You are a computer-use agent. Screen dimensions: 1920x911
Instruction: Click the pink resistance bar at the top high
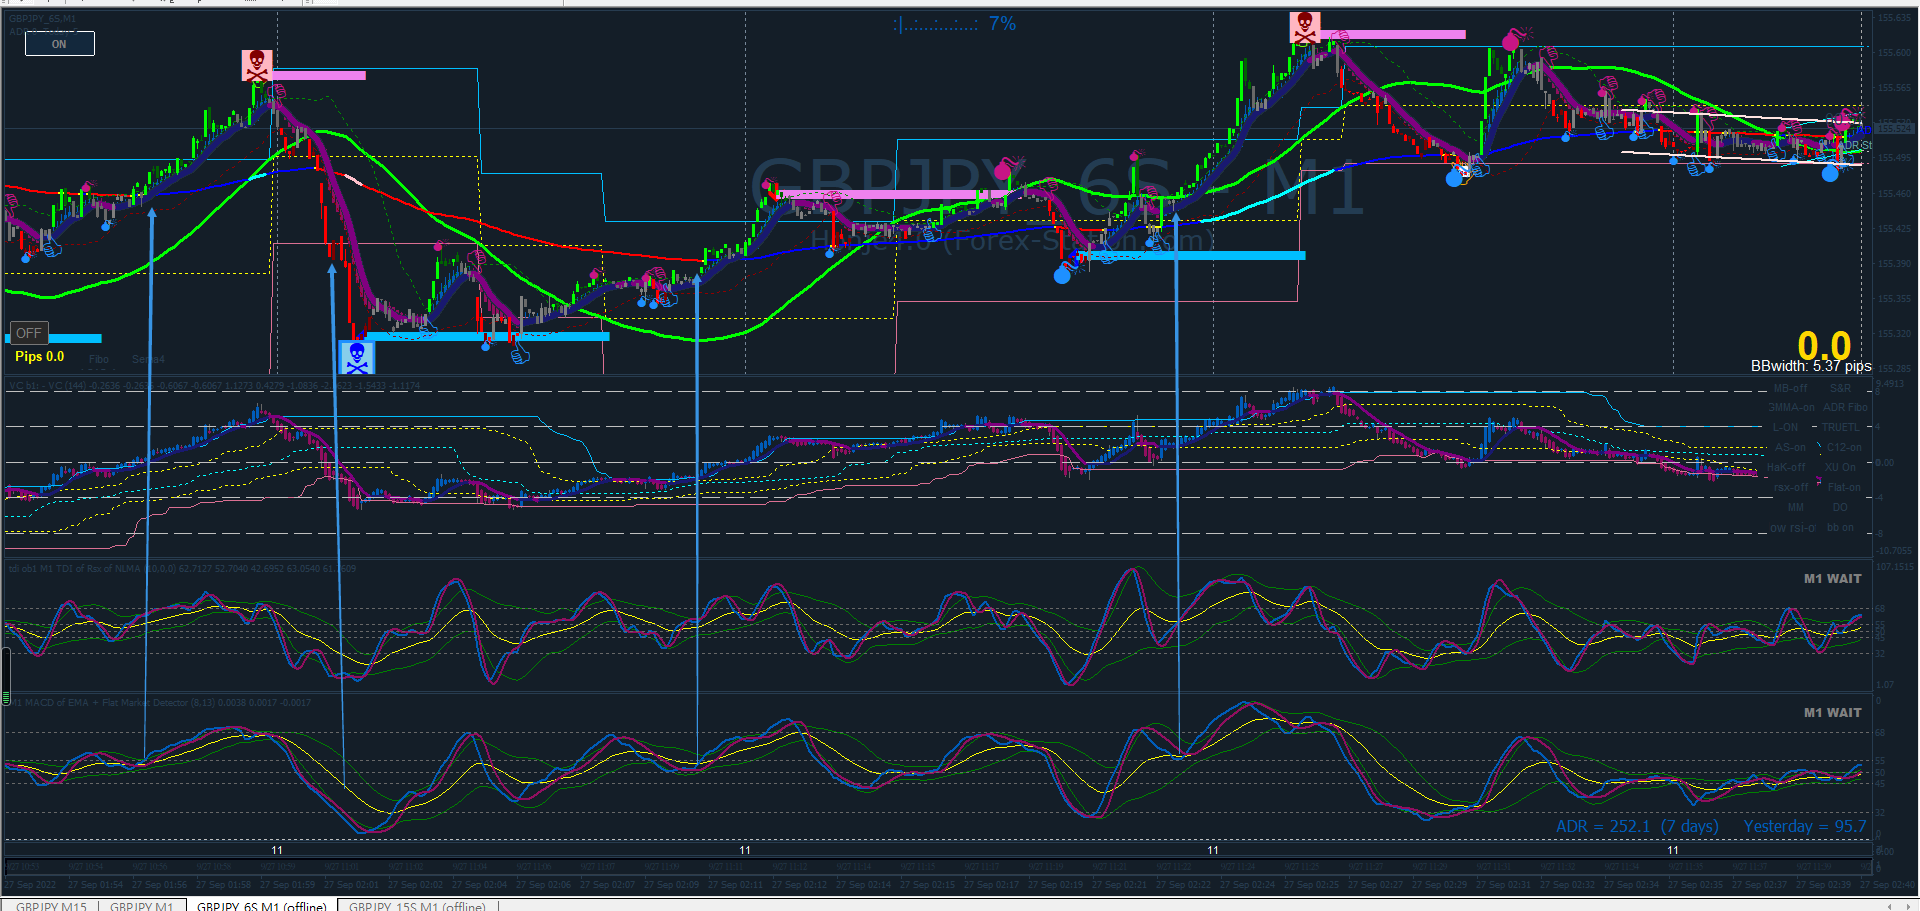1393,34
